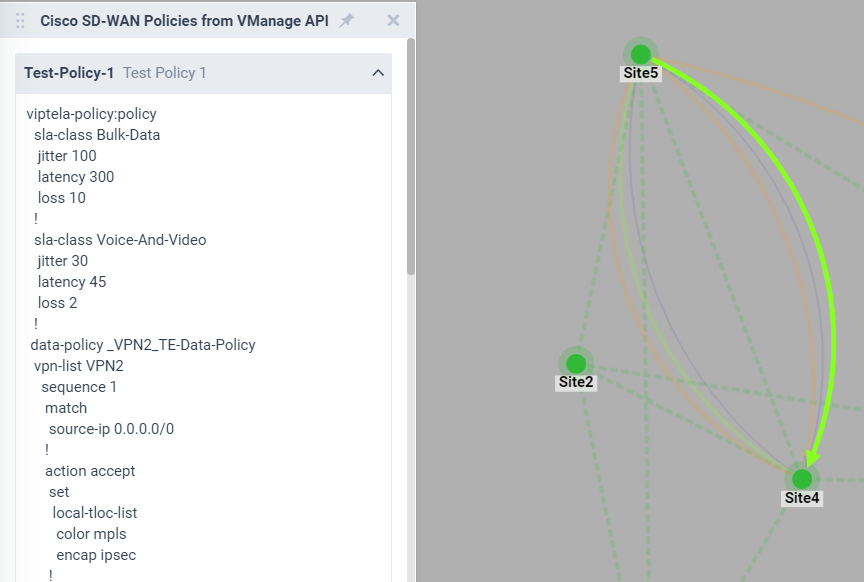The width and height of the screenshot is (864, 582).
Task: Click the Test Policy 1 description text
Action: [165, 73]
